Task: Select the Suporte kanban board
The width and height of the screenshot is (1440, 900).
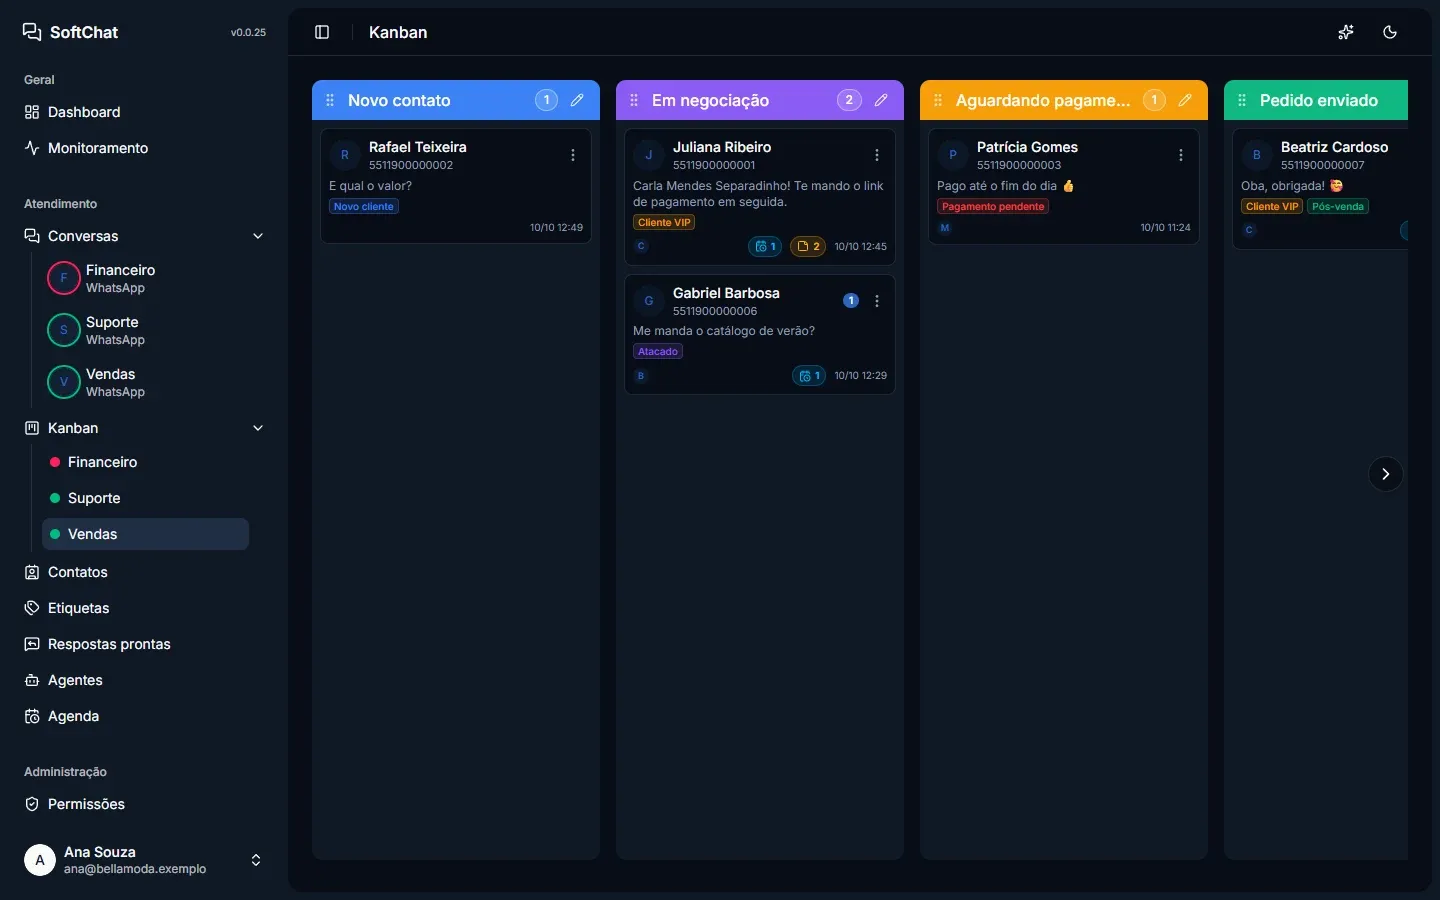Action: [x=145, y=498]
